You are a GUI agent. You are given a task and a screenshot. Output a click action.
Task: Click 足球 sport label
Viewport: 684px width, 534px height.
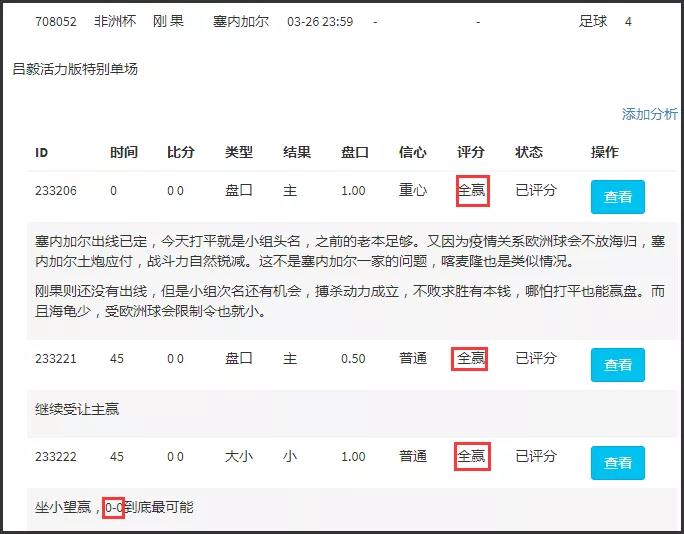(593, 21)
